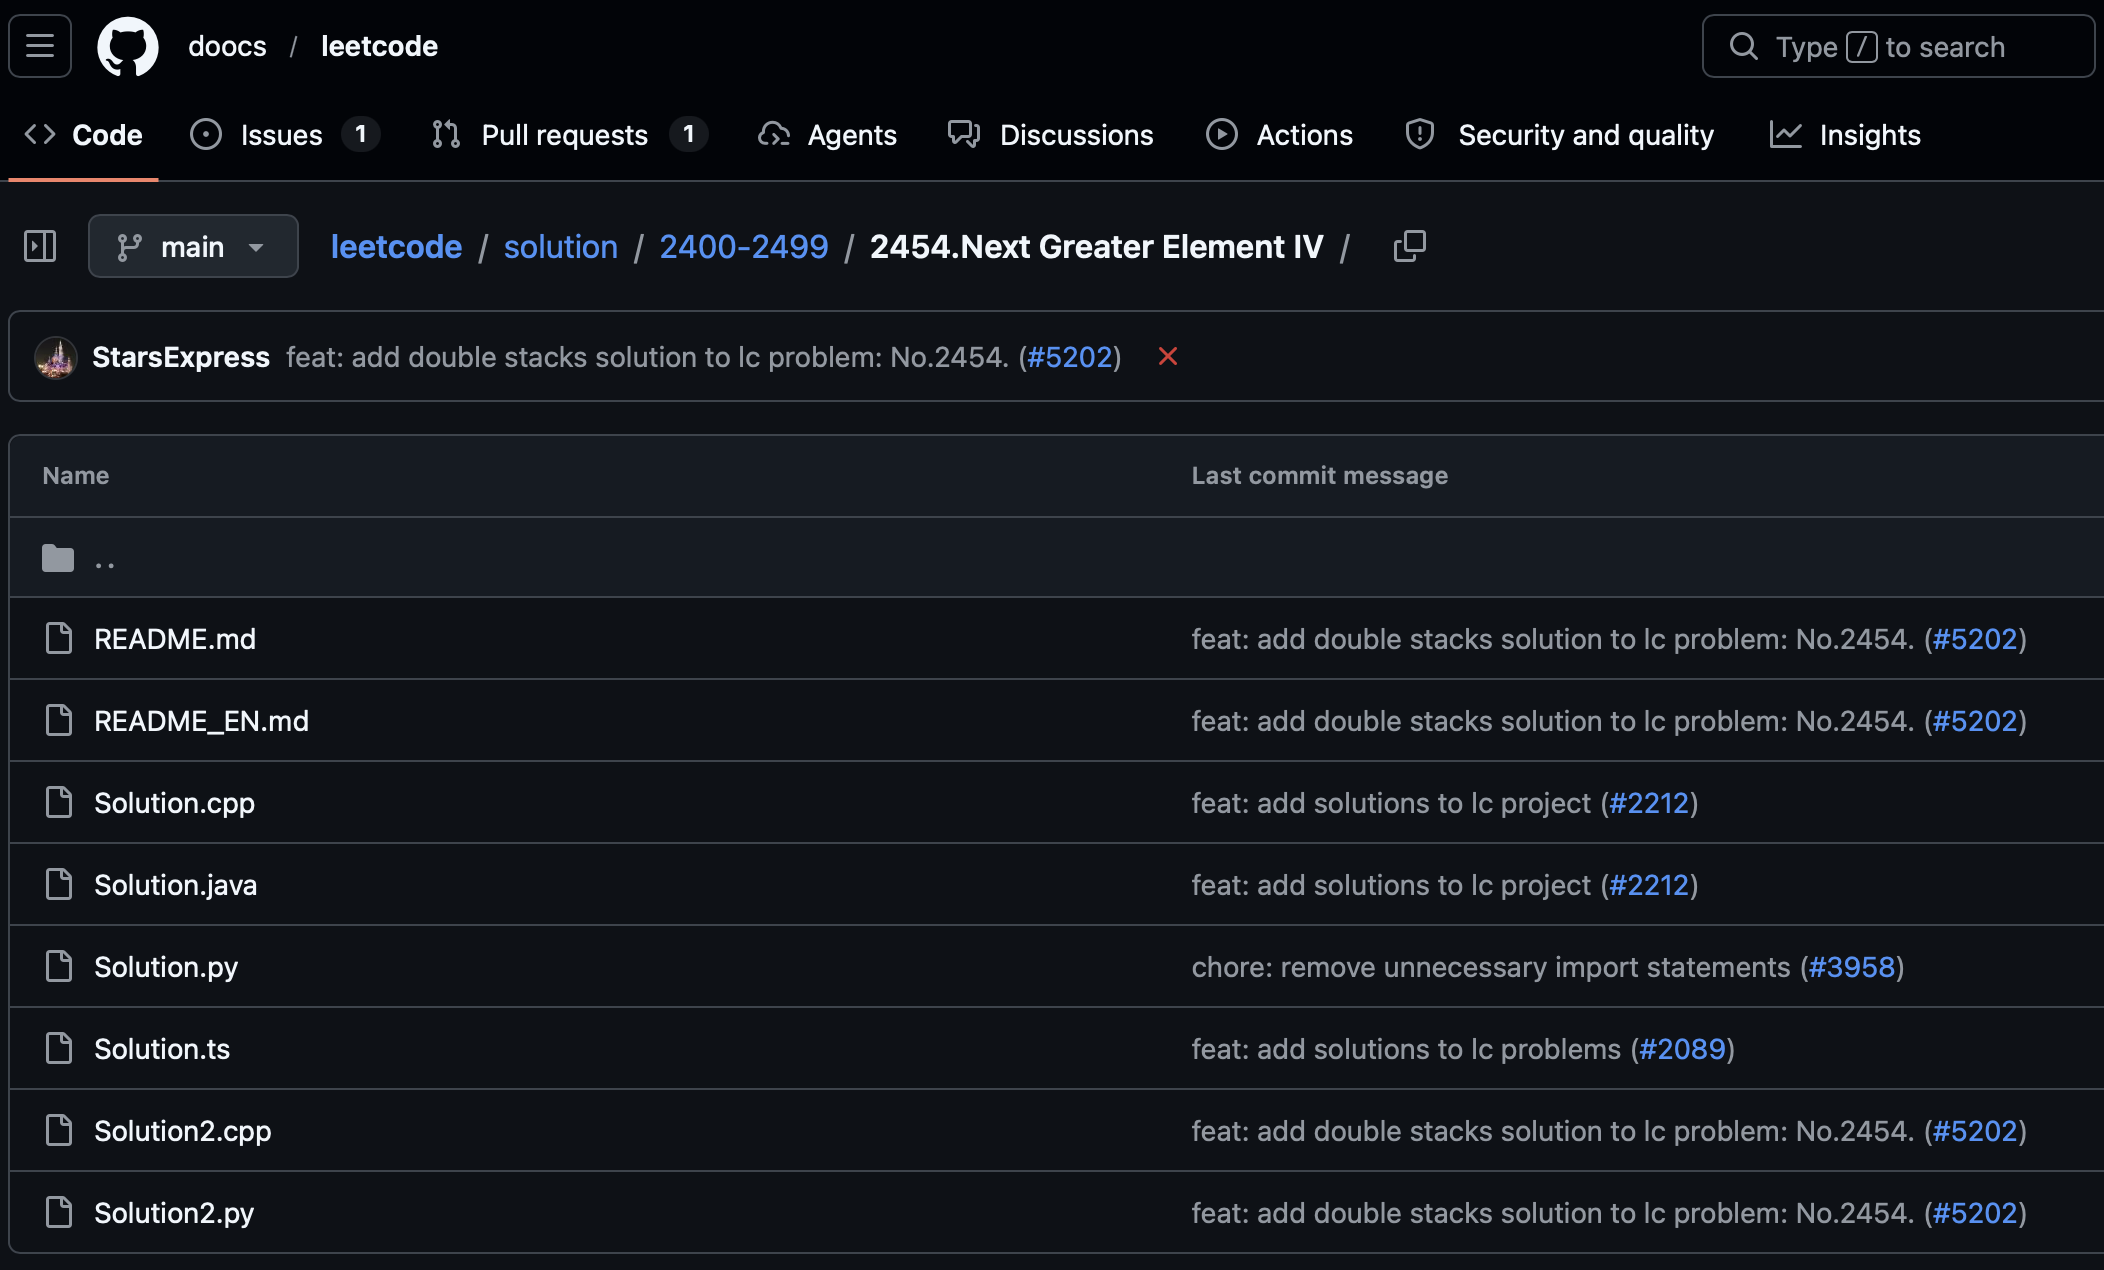Open the README.md file

click(x=175, y=639)
